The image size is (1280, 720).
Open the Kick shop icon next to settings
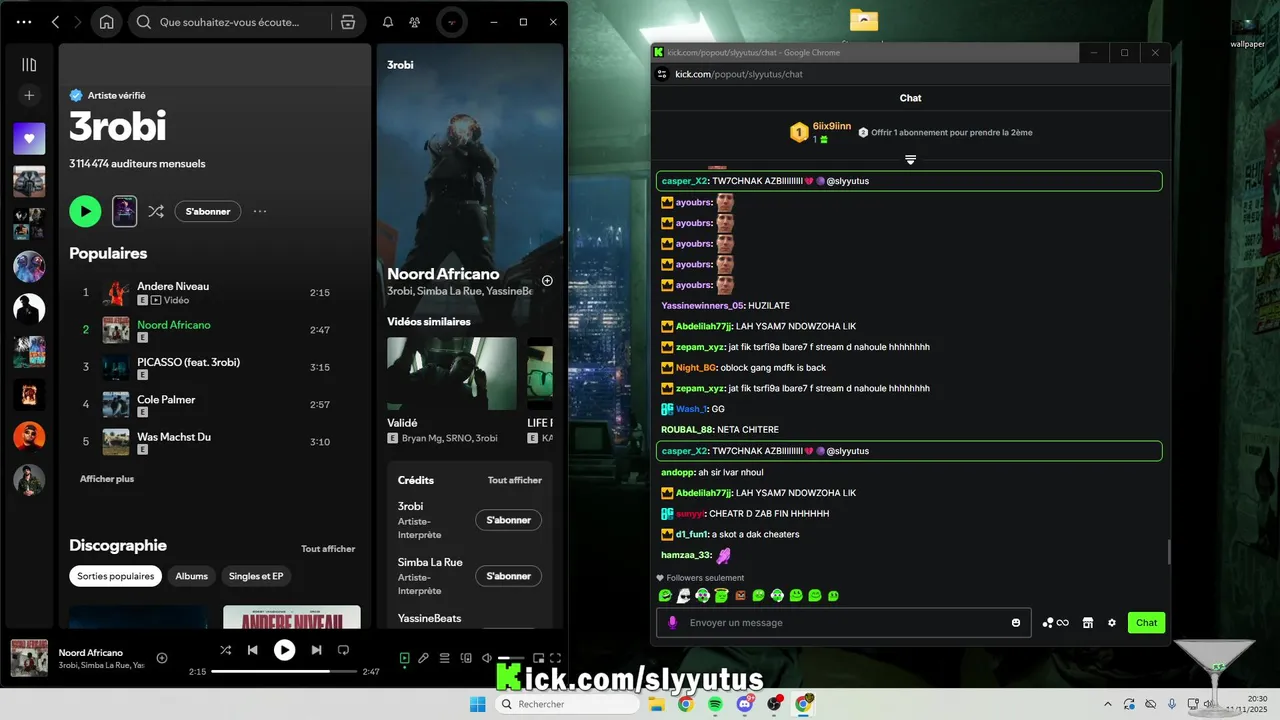coord(1088,623)
